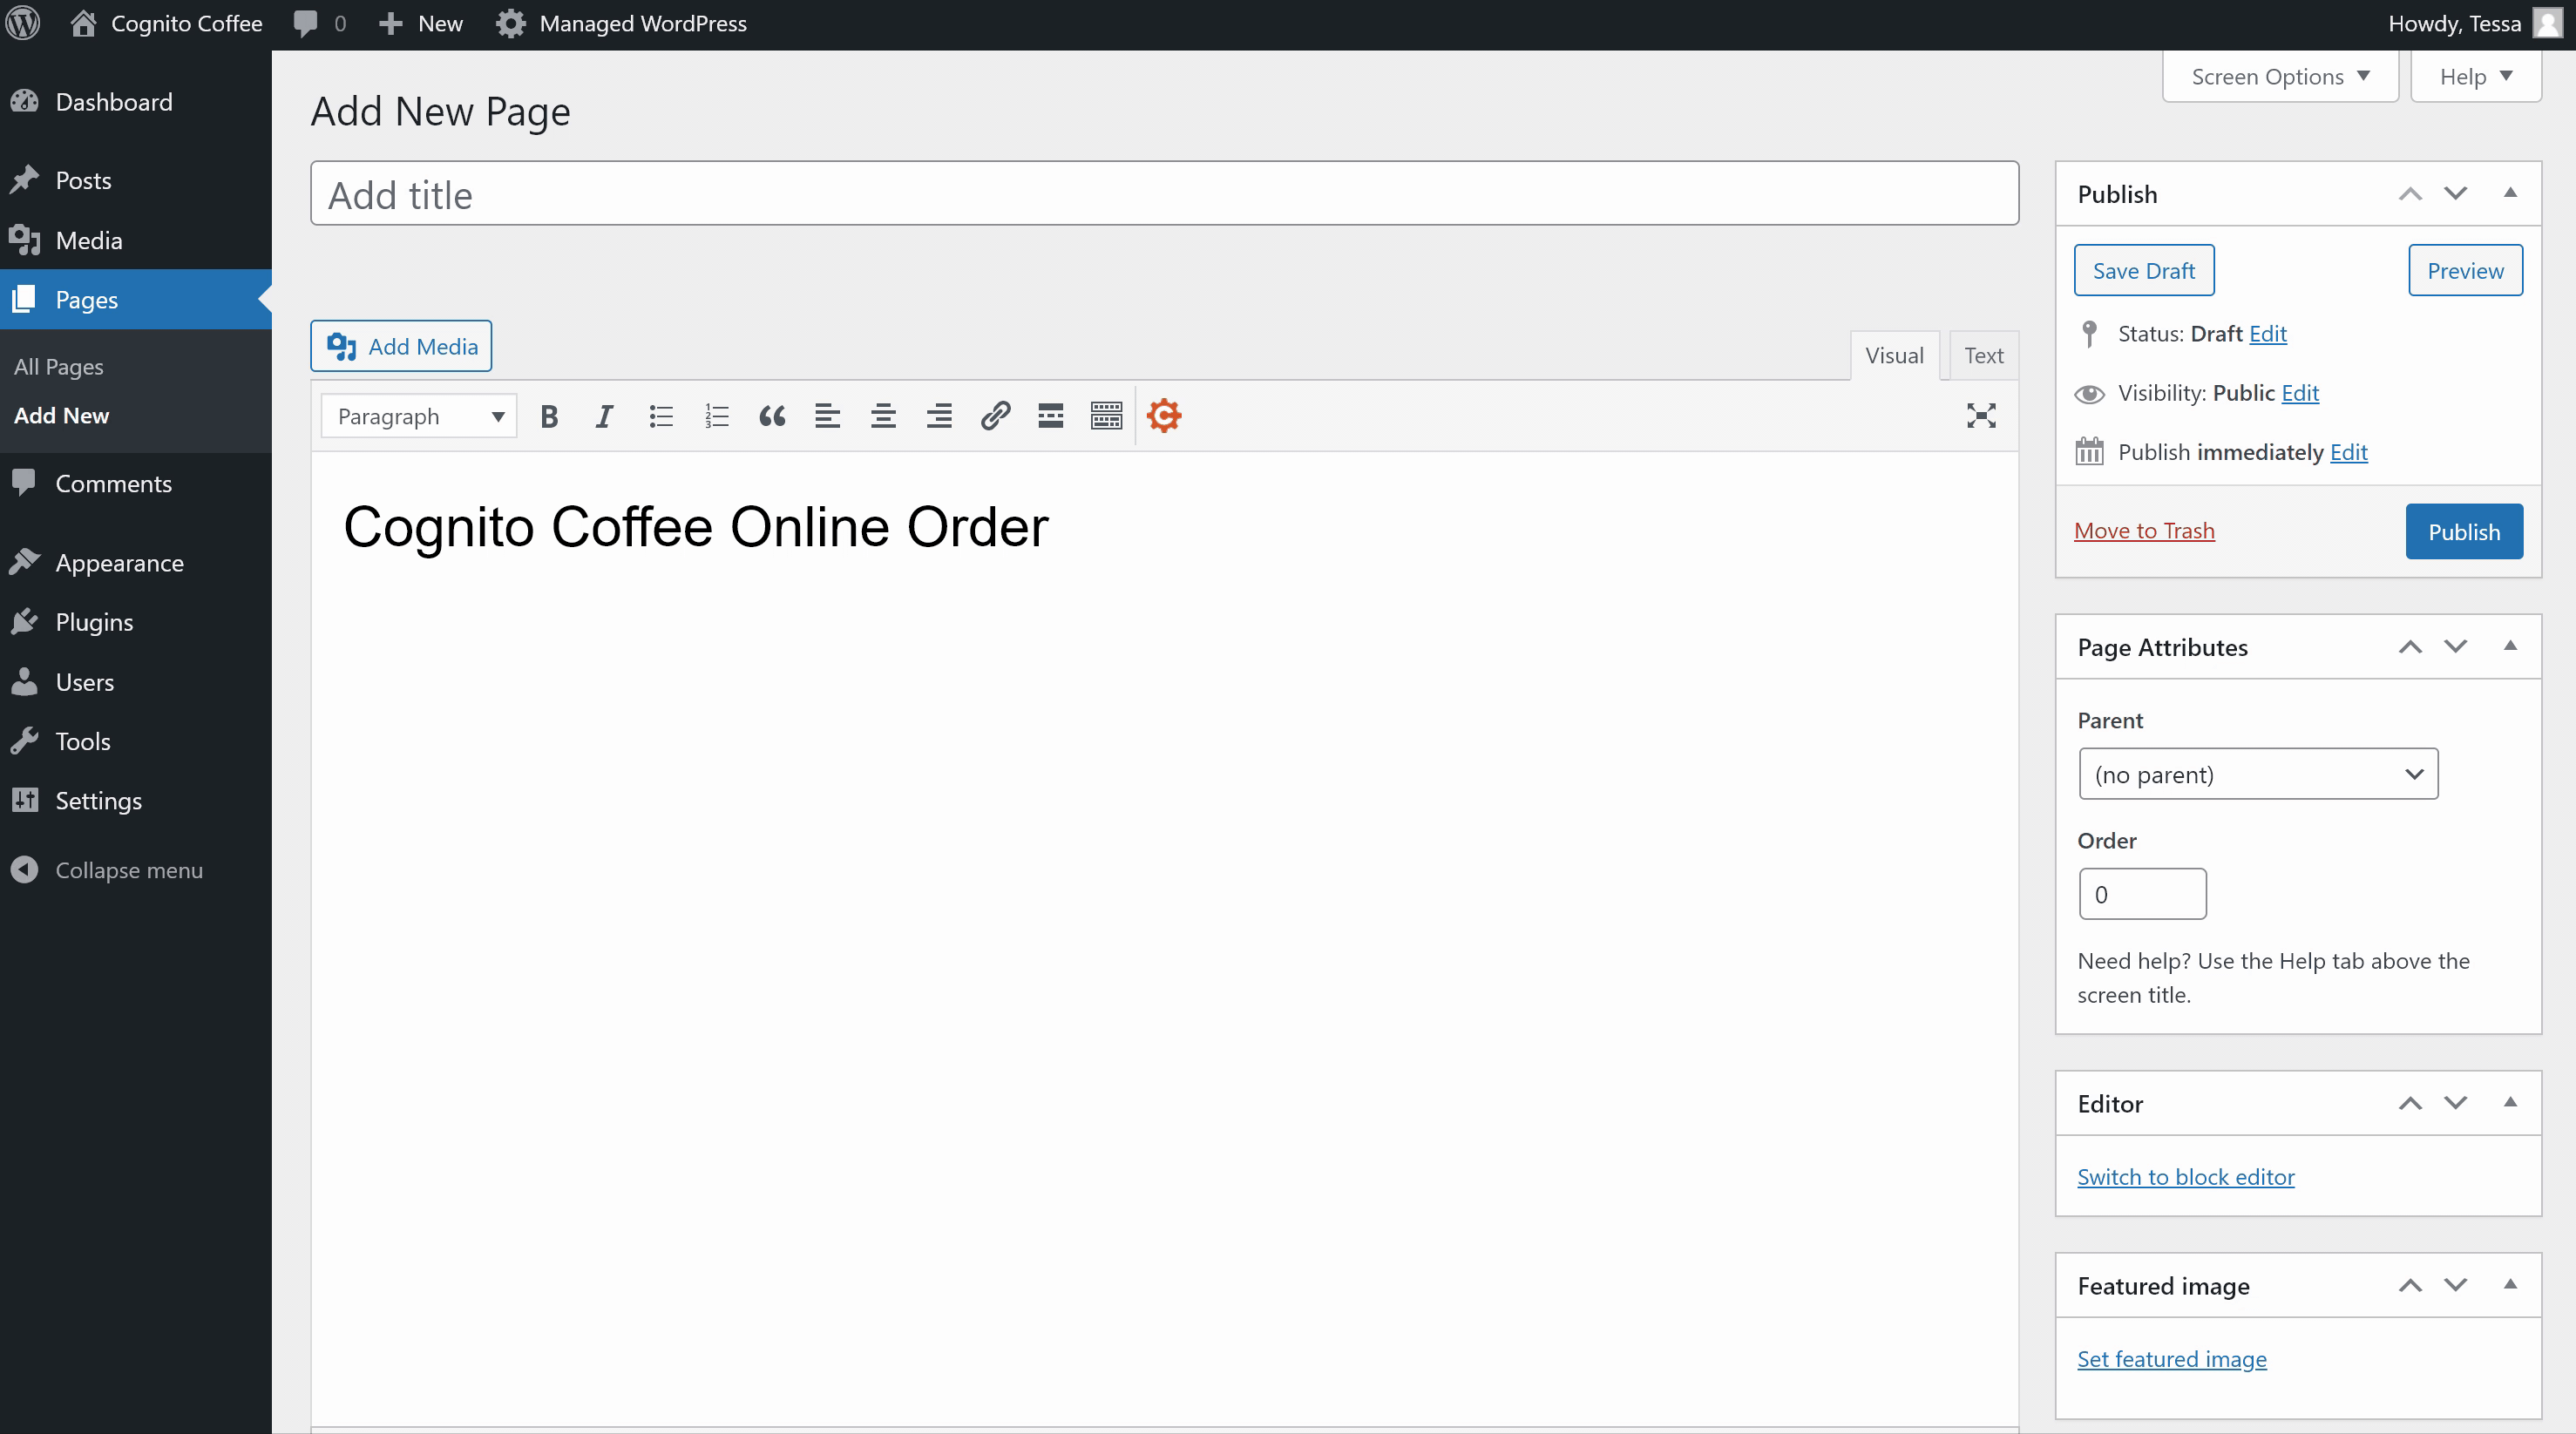Align text right

(x=939, y=416)
